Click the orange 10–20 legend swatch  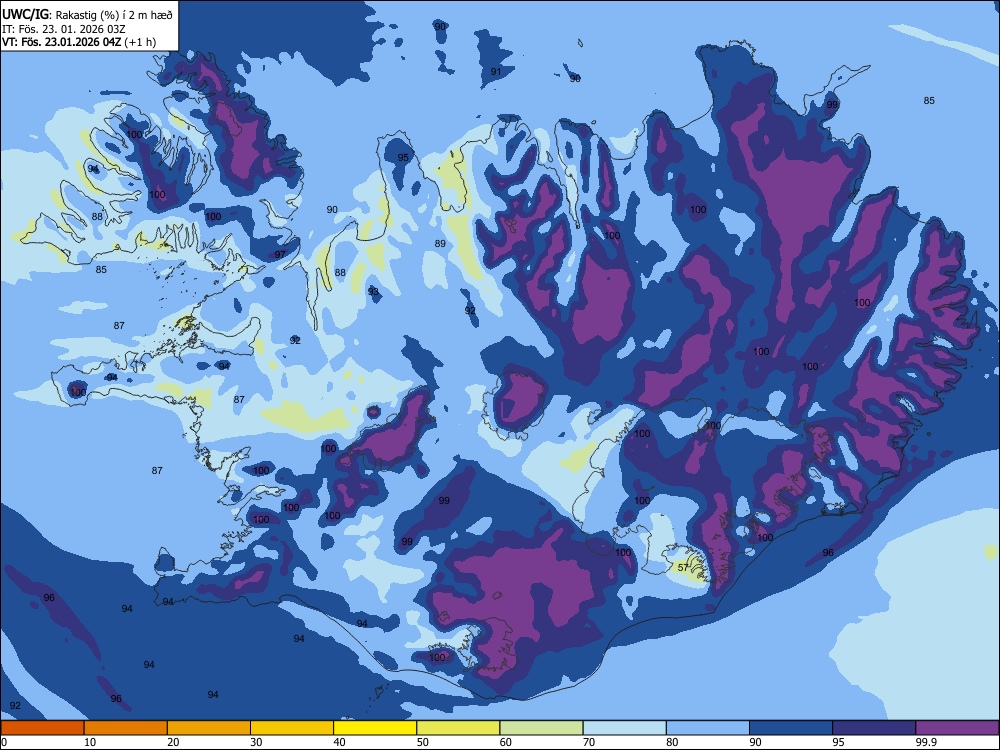pyautogui.click(x=126, y=728)
